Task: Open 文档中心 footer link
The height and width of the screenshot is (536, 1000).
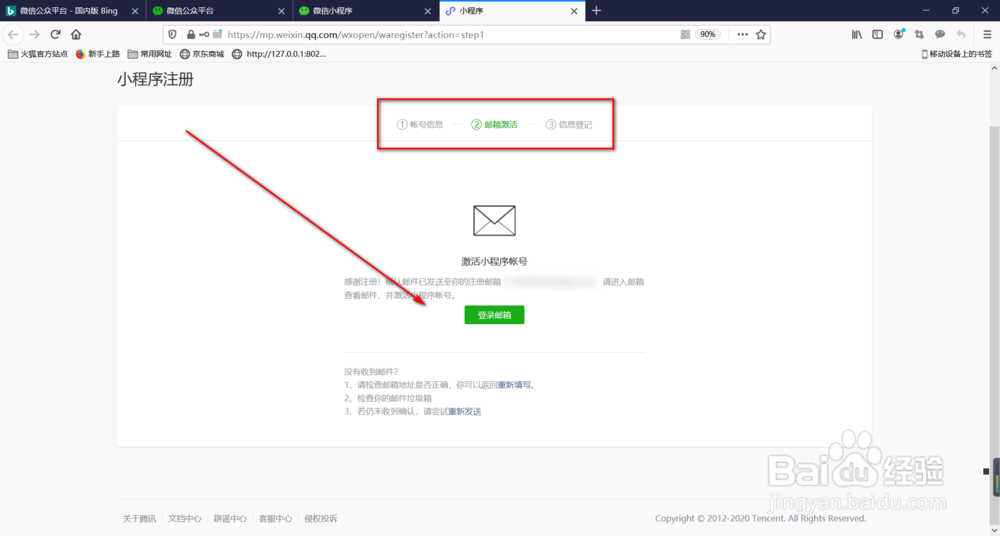Action: click(x=185, y=519)
